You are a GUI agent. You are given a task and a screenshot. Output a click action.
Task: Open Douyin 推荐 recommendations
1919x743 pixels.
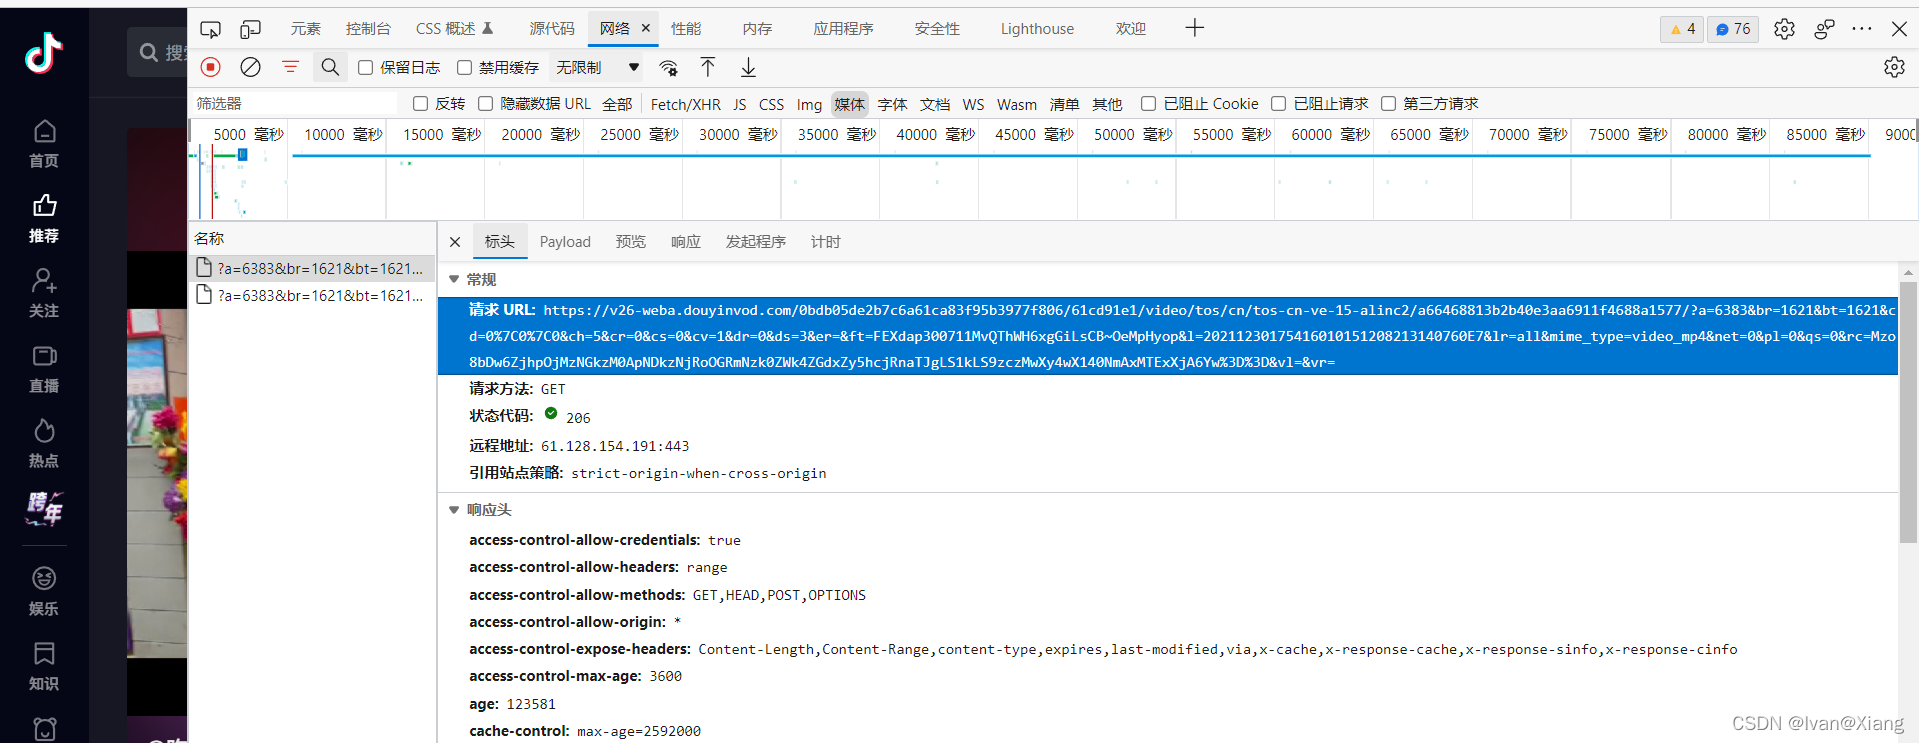[44, 219]
